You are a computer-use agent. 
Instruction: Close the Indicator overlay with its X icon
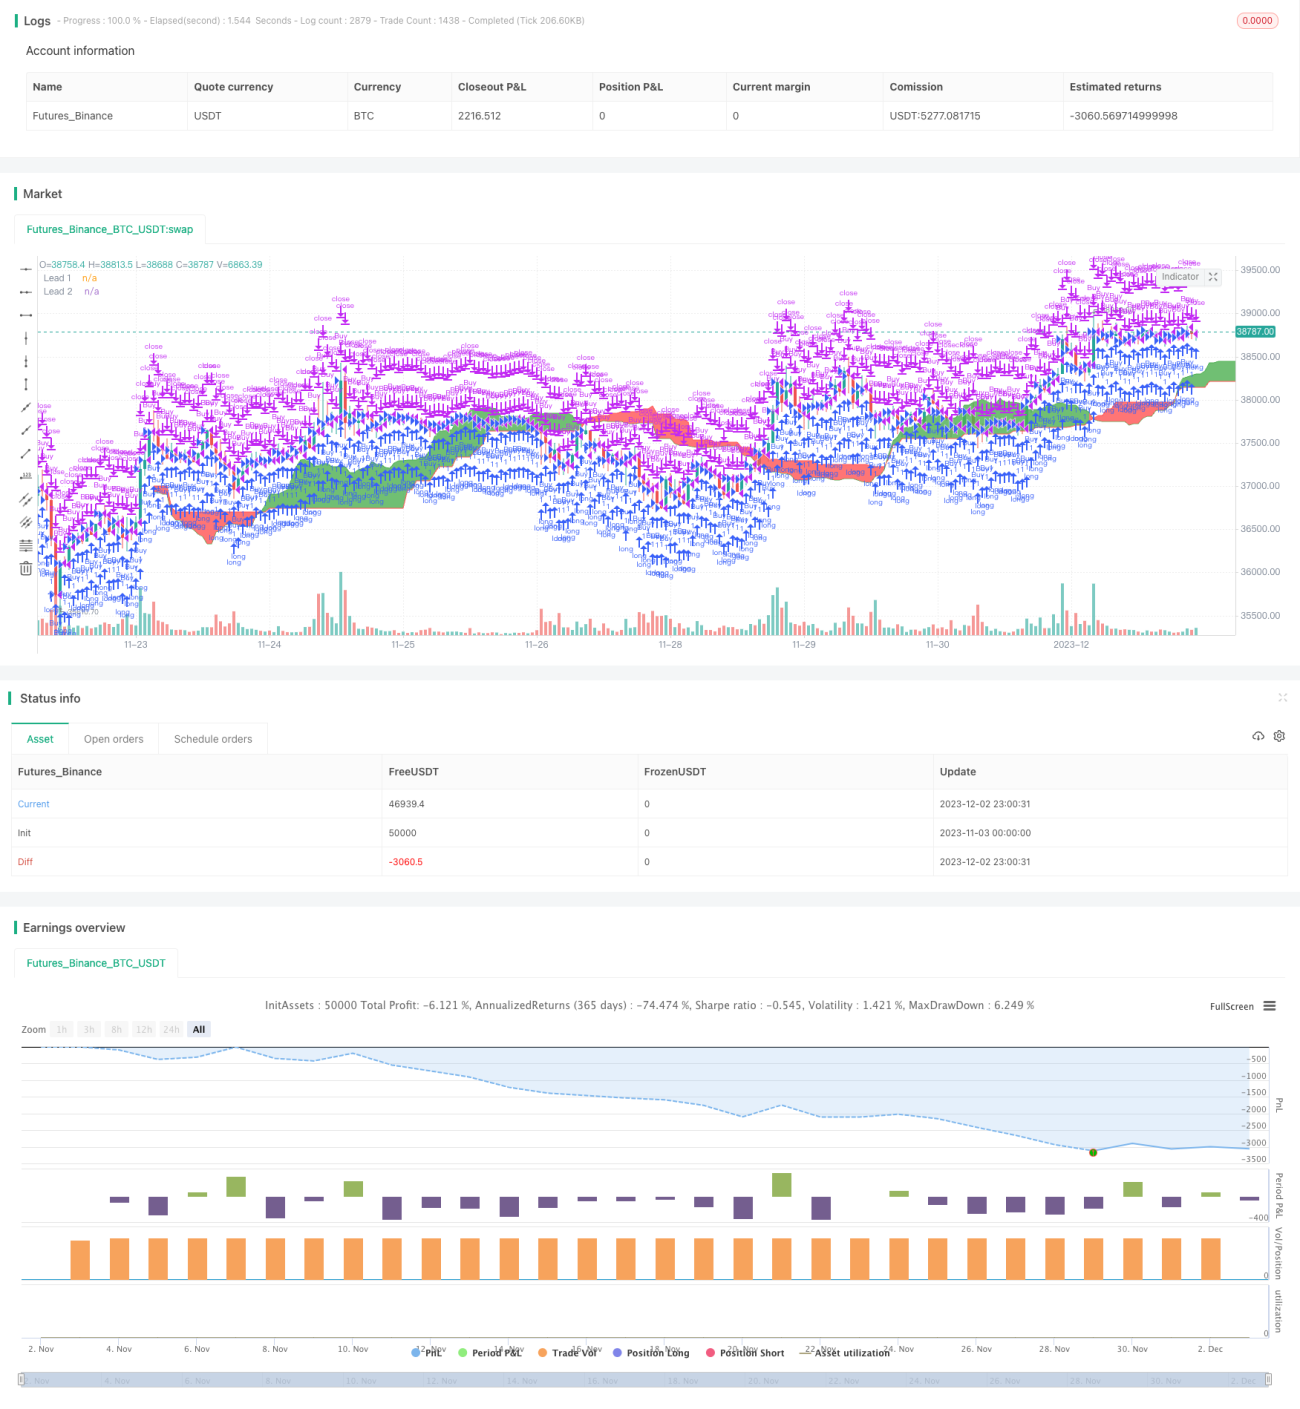[1213, 277]
